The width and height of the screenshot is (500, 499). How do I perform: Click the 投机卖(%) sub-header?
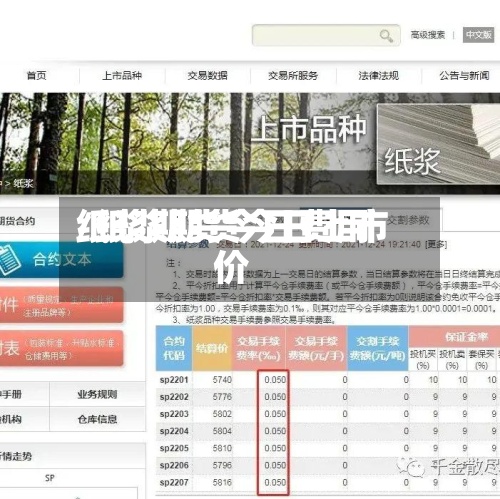point(452,359)
